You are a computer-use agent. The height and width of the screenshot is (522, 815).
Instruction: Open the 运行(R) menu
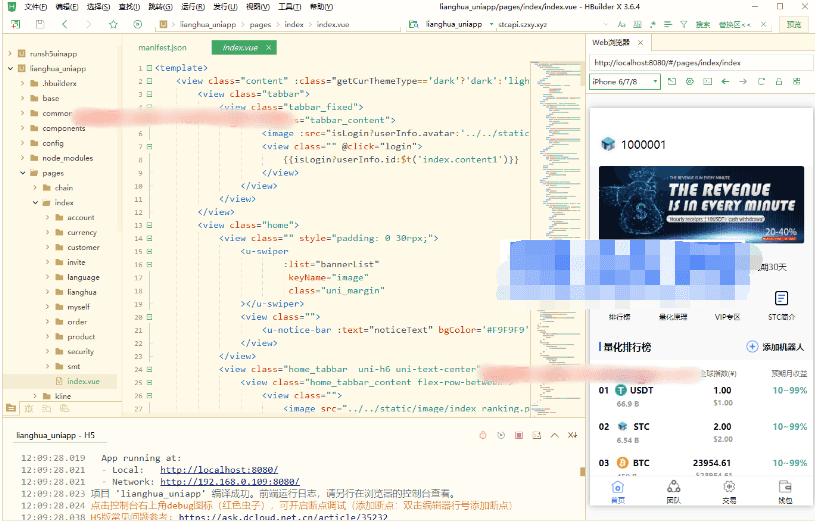click(193, 7)
